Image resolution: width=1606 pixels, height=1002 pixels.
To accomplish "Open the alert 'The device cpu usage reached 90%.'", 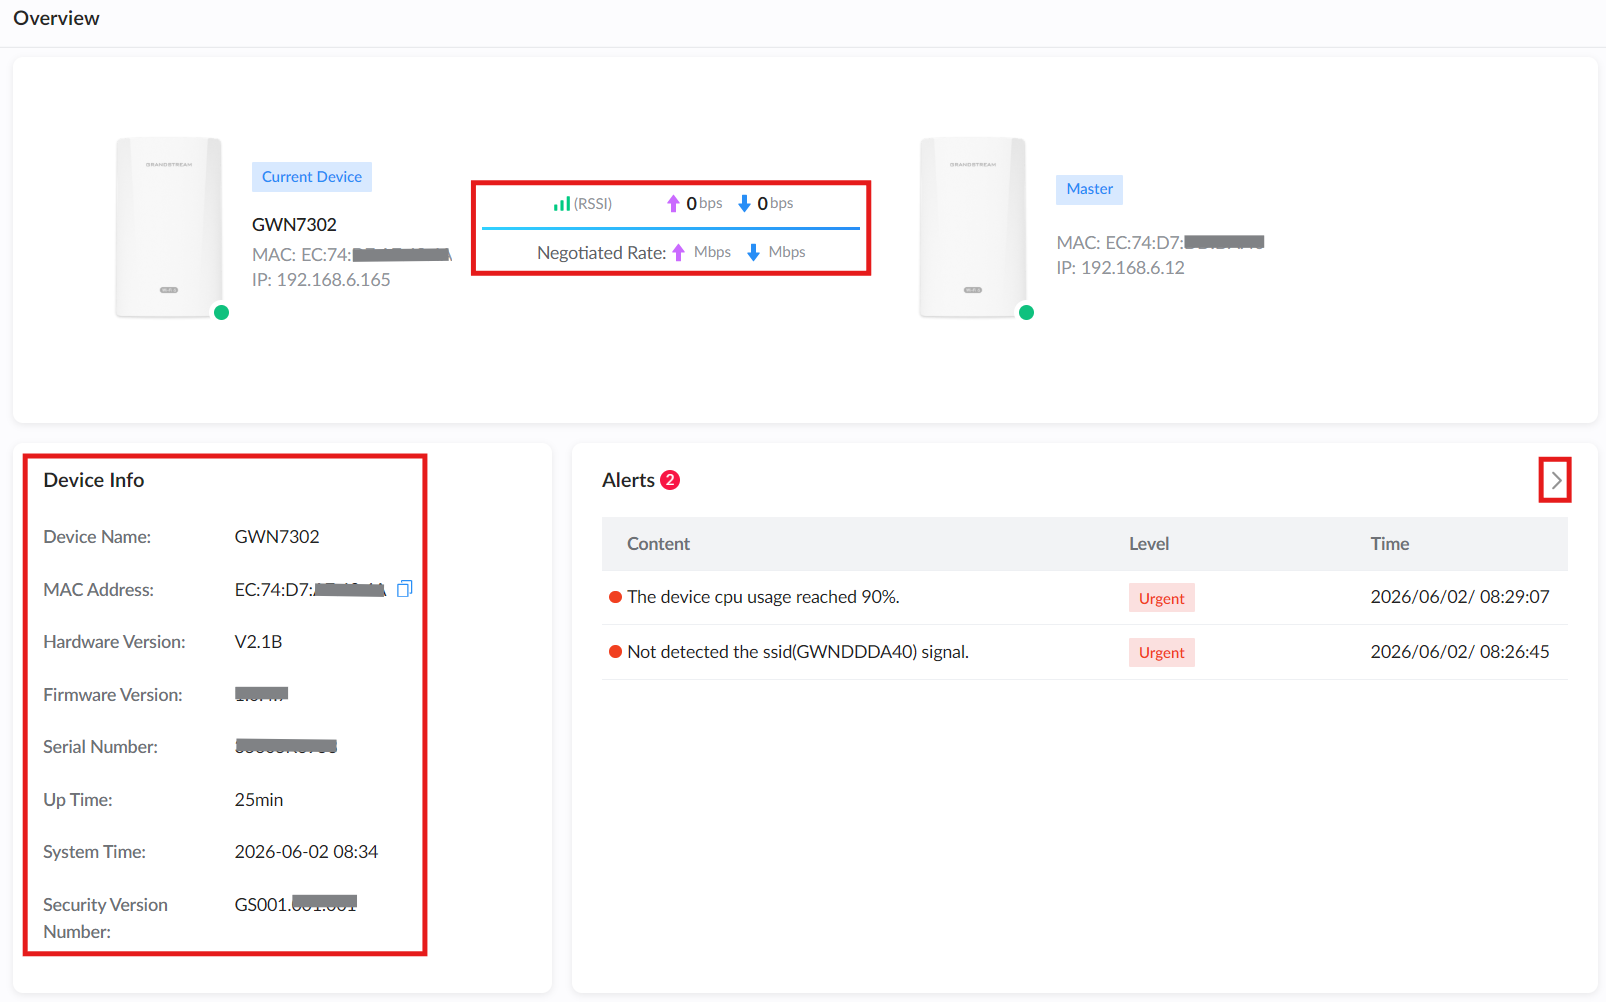I will pyautogui.click(x=763, y=597).
